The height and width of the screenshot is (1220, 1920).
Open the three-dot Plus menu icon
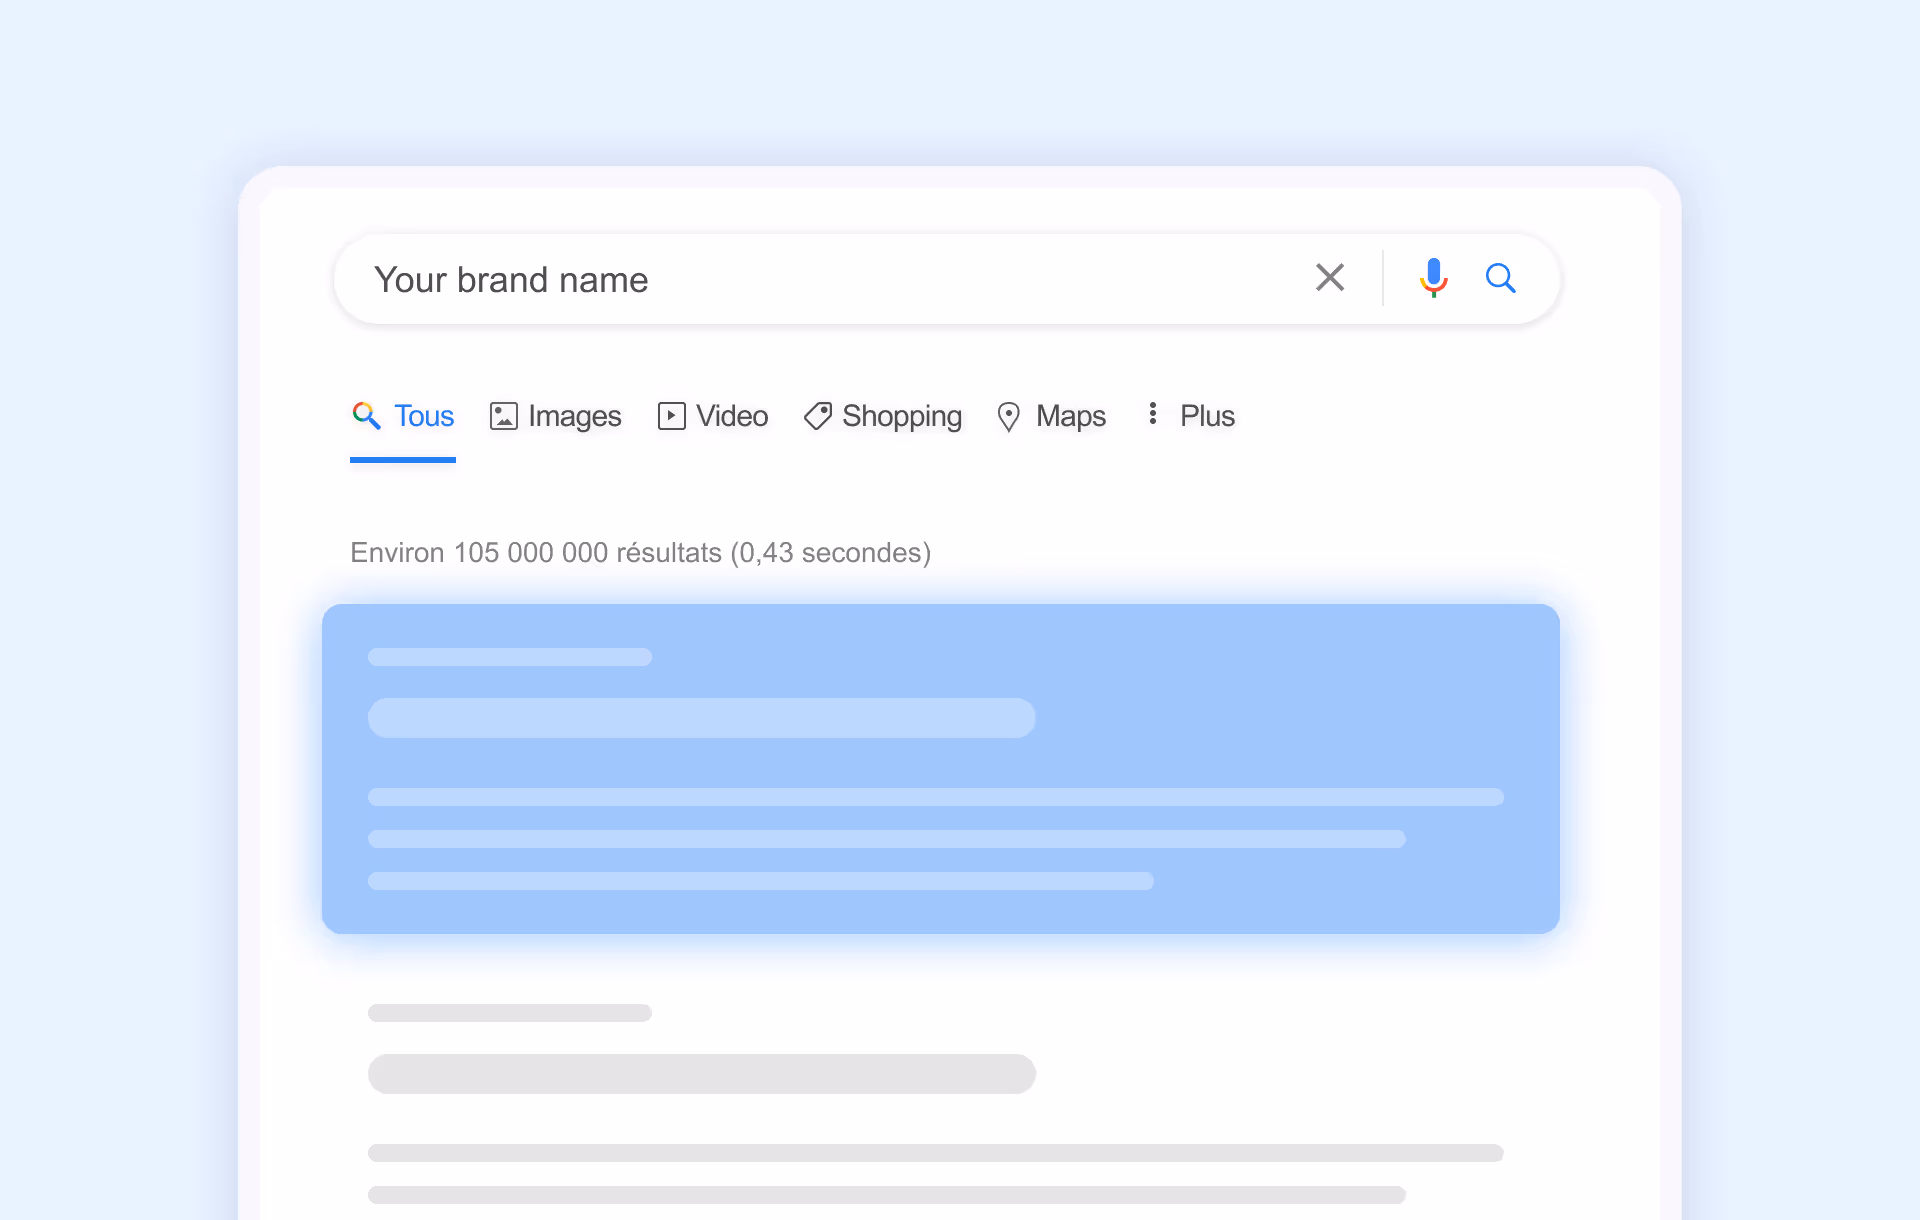point(1153,414)
